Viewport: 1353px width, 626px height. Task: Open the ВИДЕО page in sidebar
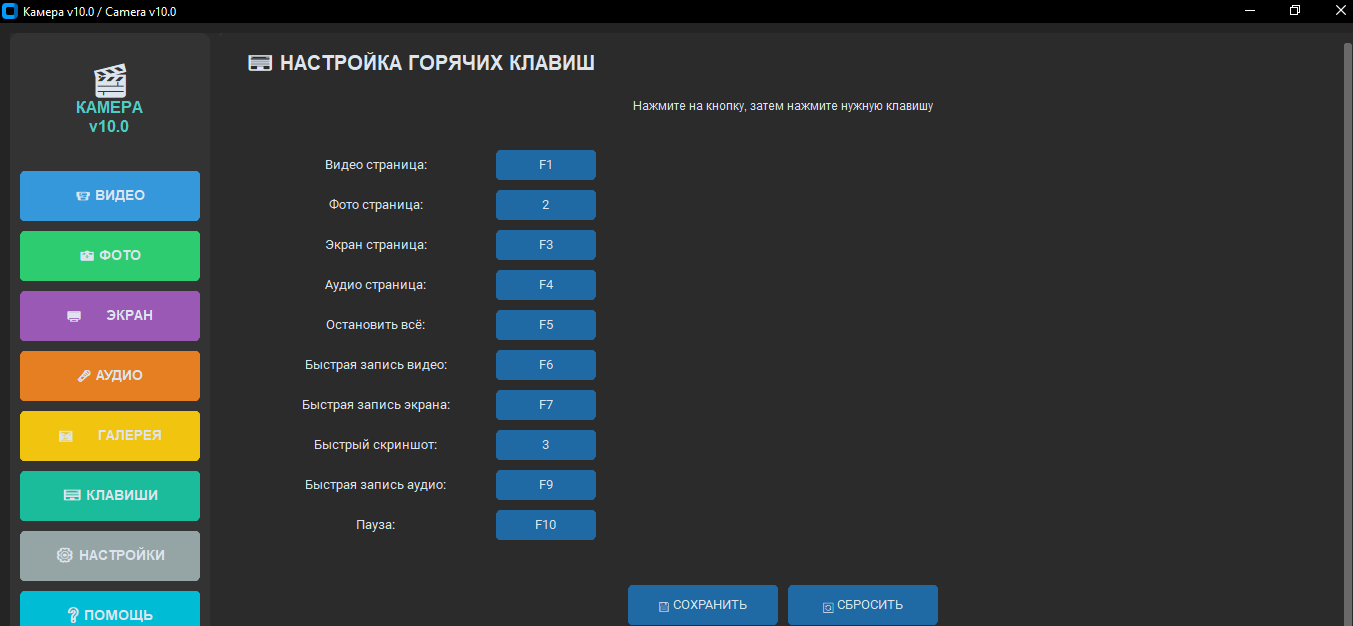[110, 196]
